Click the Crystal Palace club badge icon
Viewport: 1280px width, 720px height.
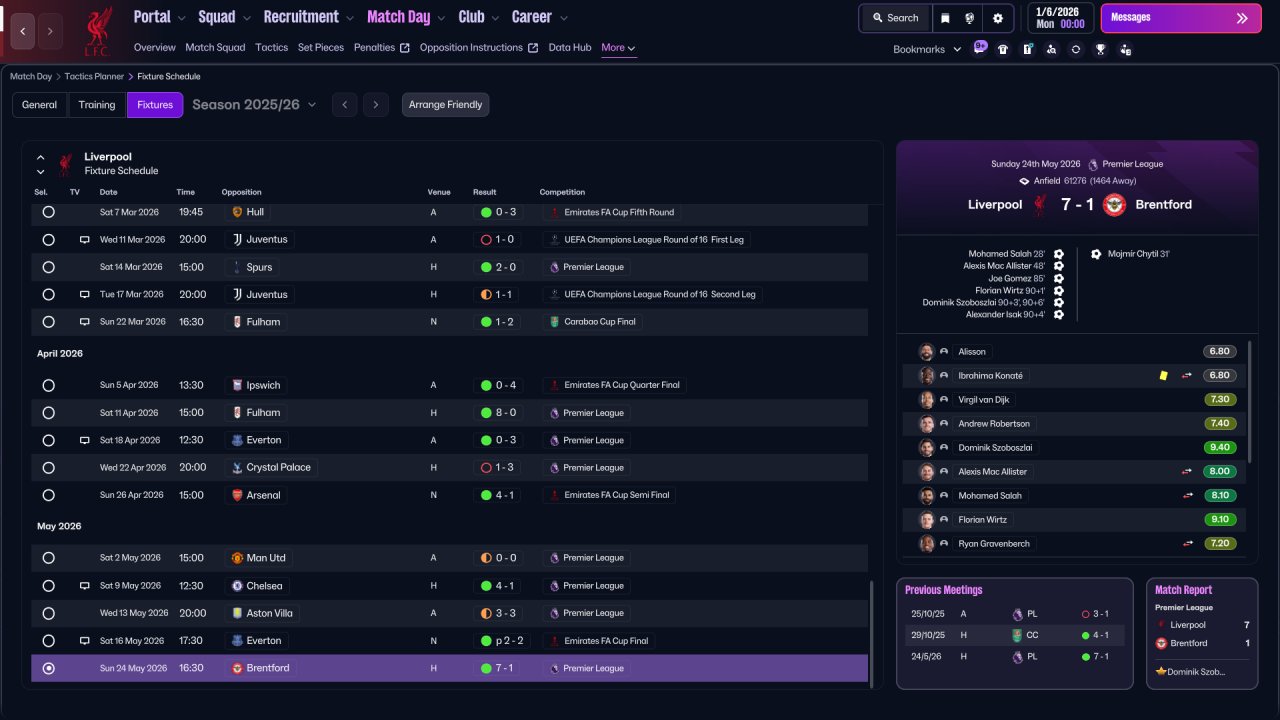[x=237, y=467]
